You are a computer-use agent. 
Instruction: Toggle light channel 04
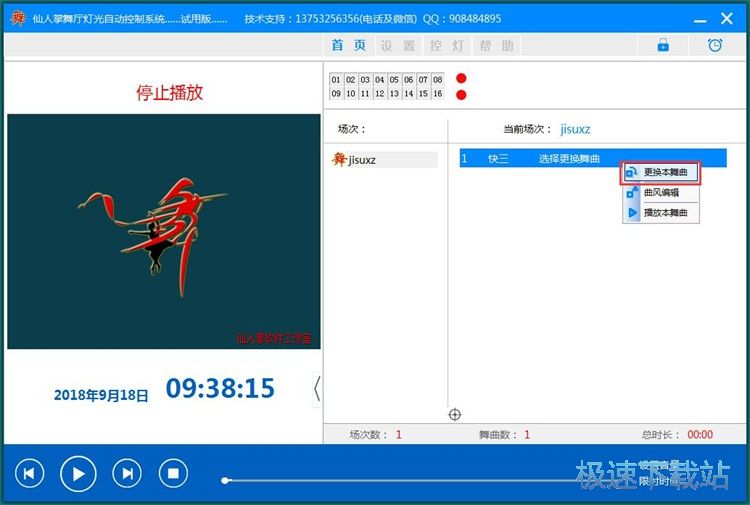(379, 79)
